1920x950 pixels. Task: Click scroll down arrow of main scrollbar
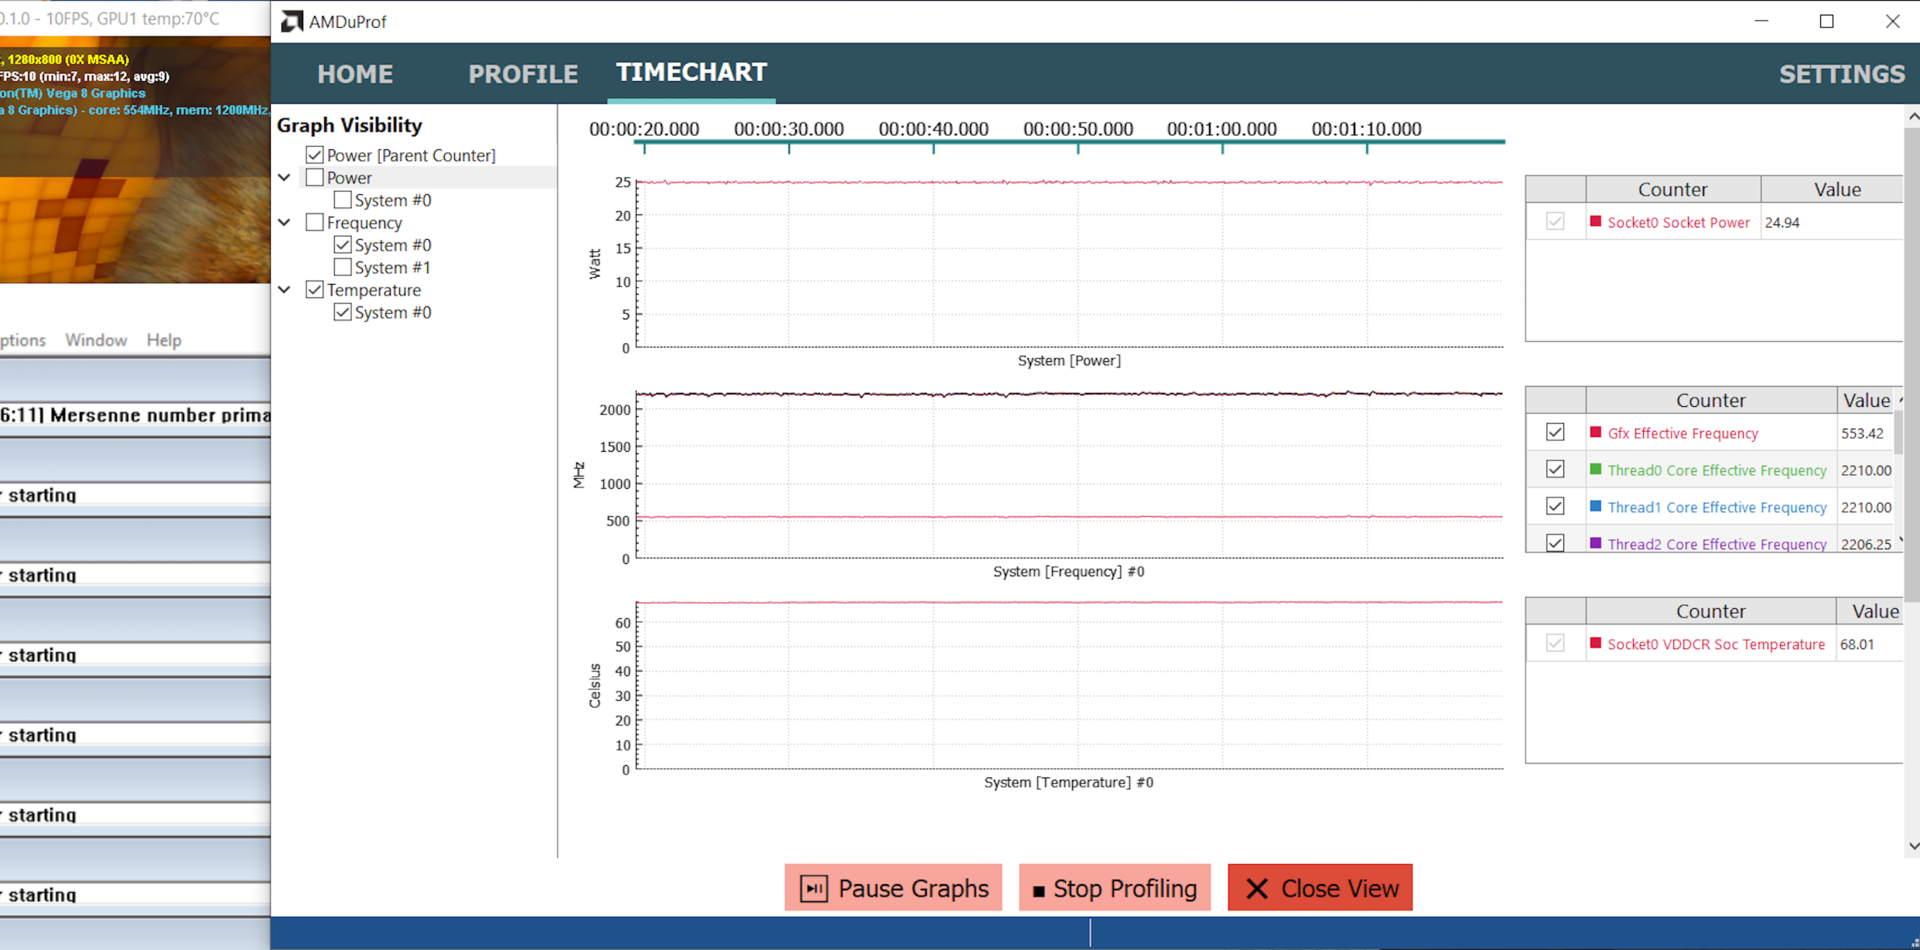coord(1912,846)
